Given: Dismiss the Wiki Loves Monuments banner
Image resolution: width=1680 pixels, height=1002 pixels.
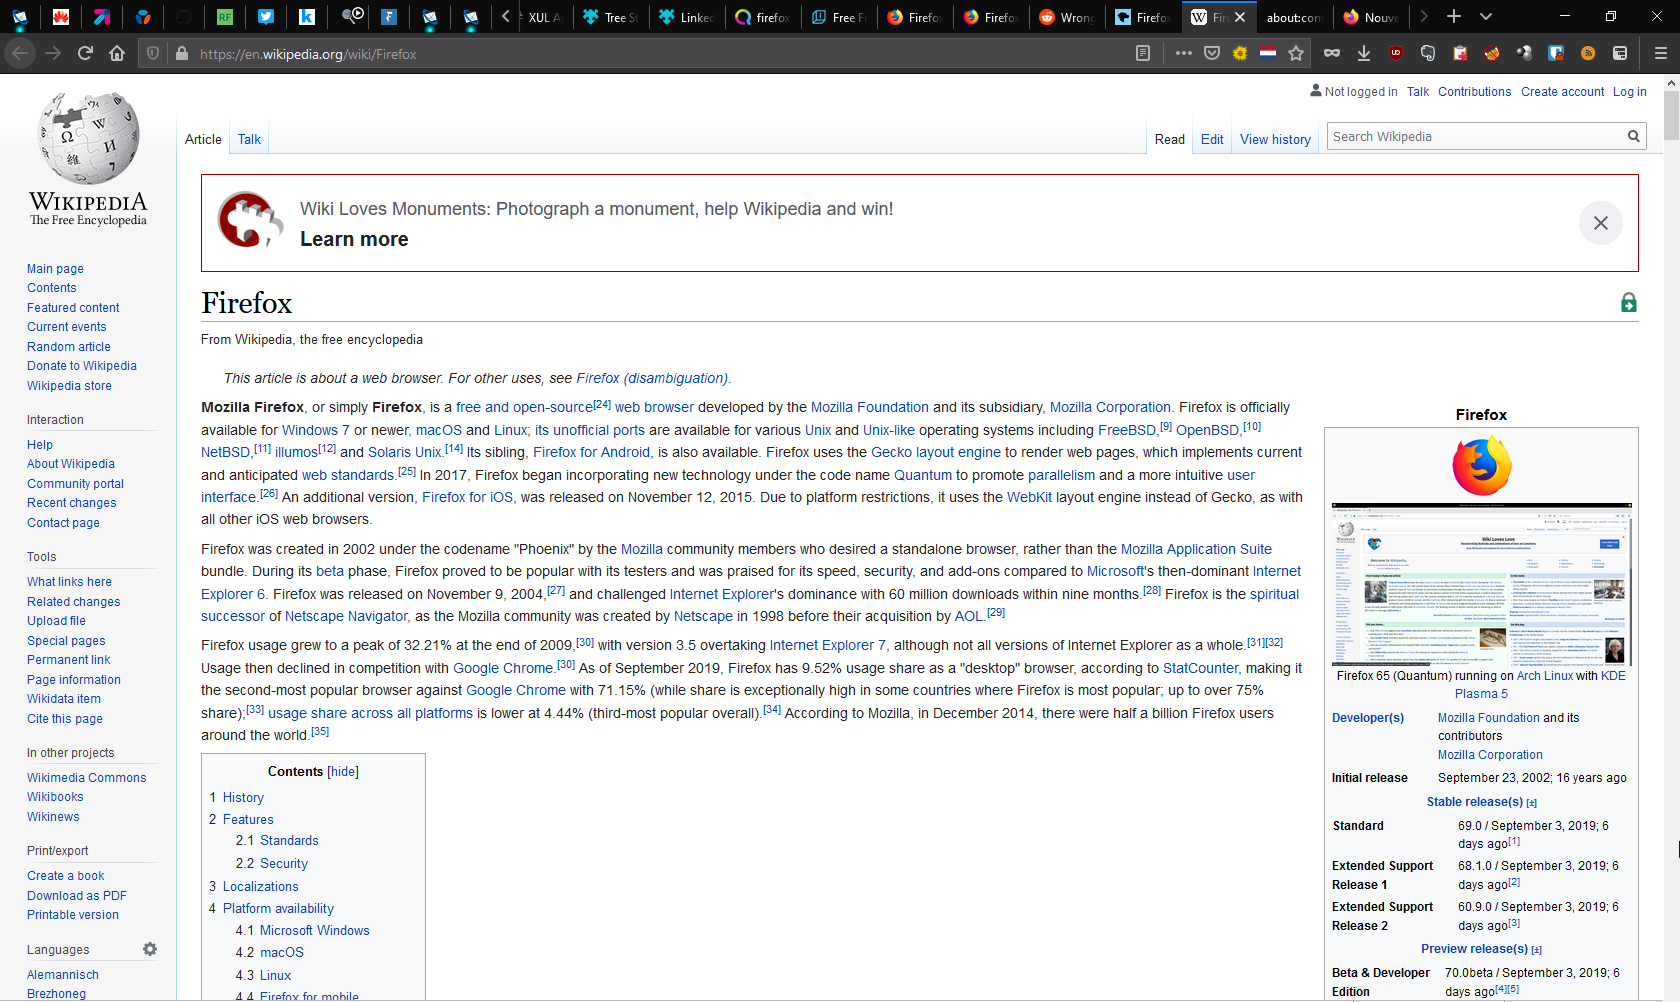Looking at the screenshot, I should click(x=1600, y=223).
